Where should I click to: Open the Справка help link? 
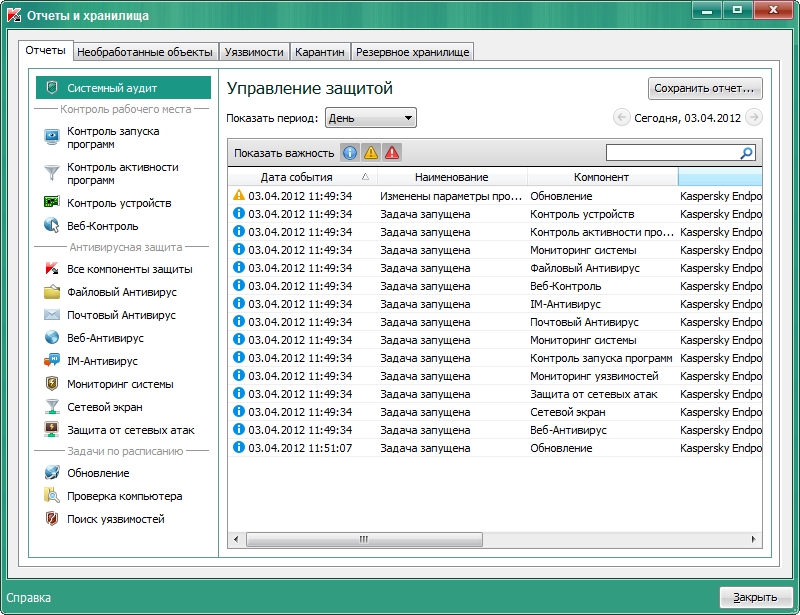(29, 598)
